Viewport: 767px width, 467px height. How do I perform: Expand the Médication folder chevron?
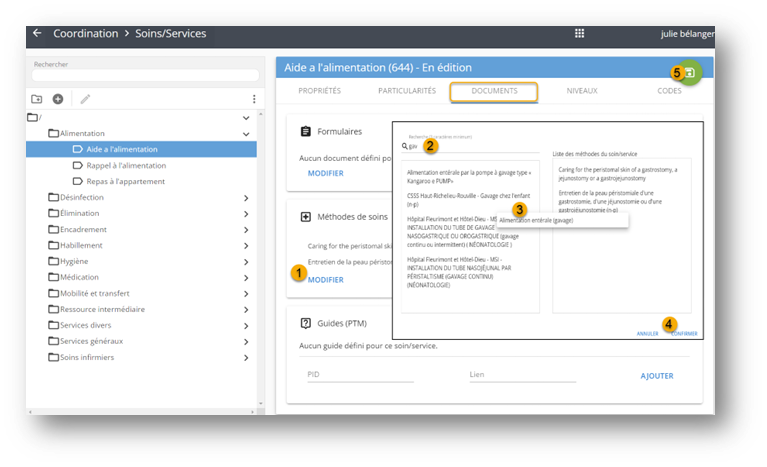click(246, 277)
